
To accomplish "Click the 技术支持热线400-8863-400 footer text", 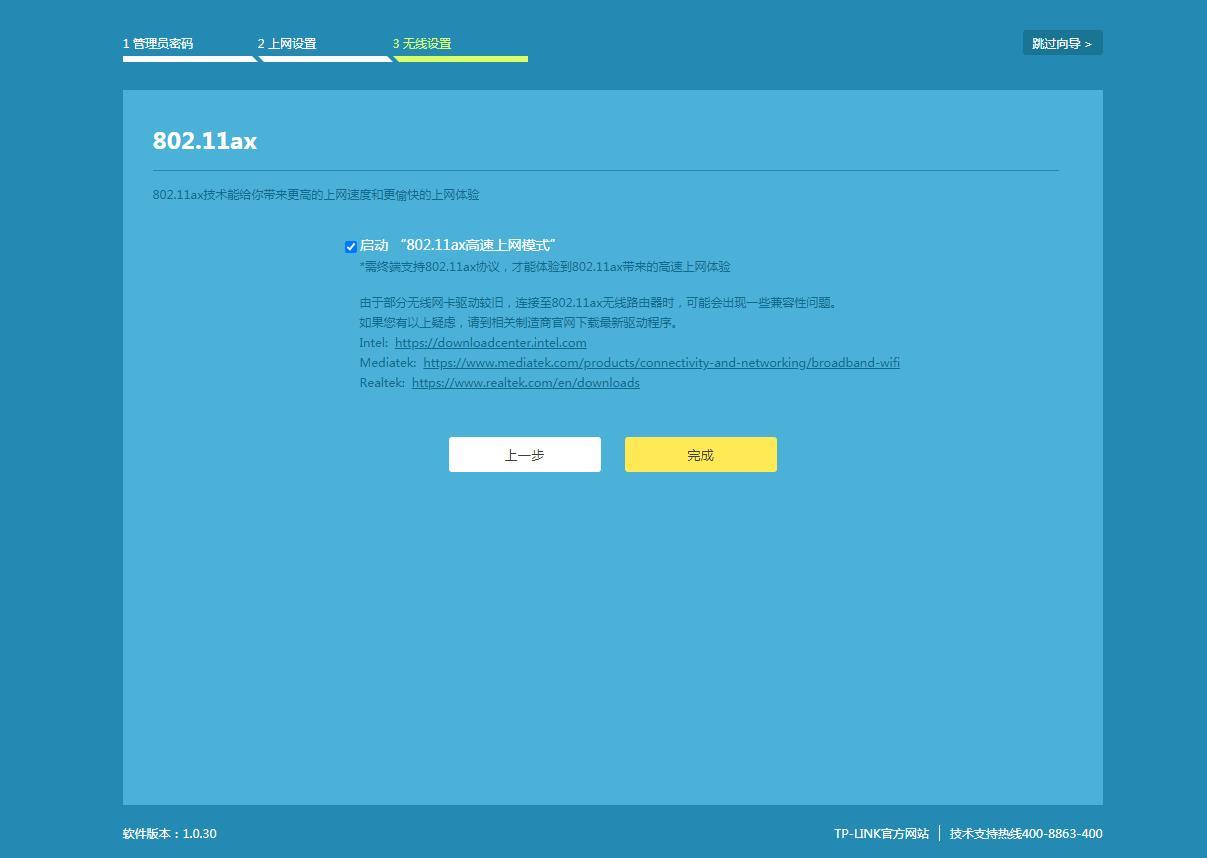I will 1026,833.
